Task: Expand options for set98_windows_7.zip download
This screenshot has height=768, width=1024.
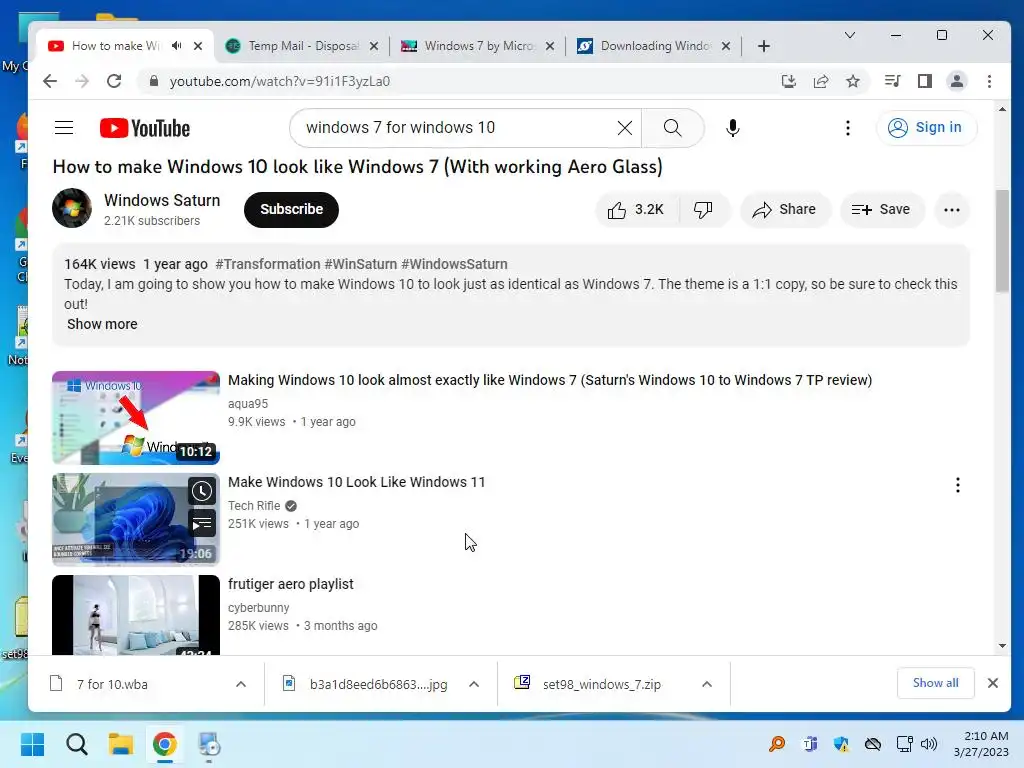Action: (707, 684)
